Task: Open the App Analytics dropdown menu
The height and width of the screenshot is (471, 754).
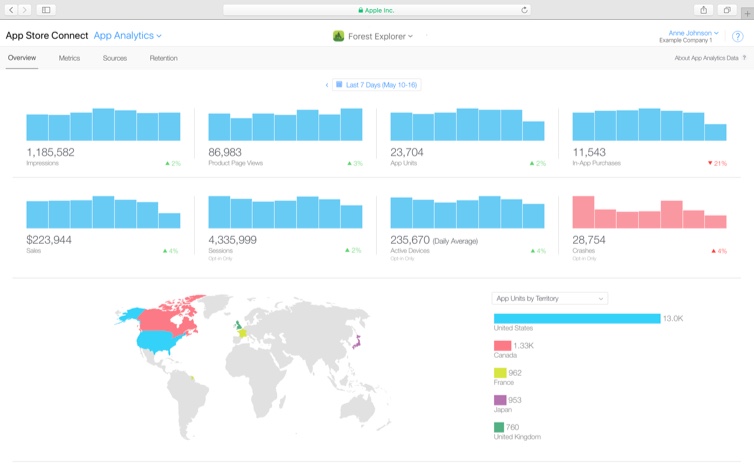Action: [127, 36]
